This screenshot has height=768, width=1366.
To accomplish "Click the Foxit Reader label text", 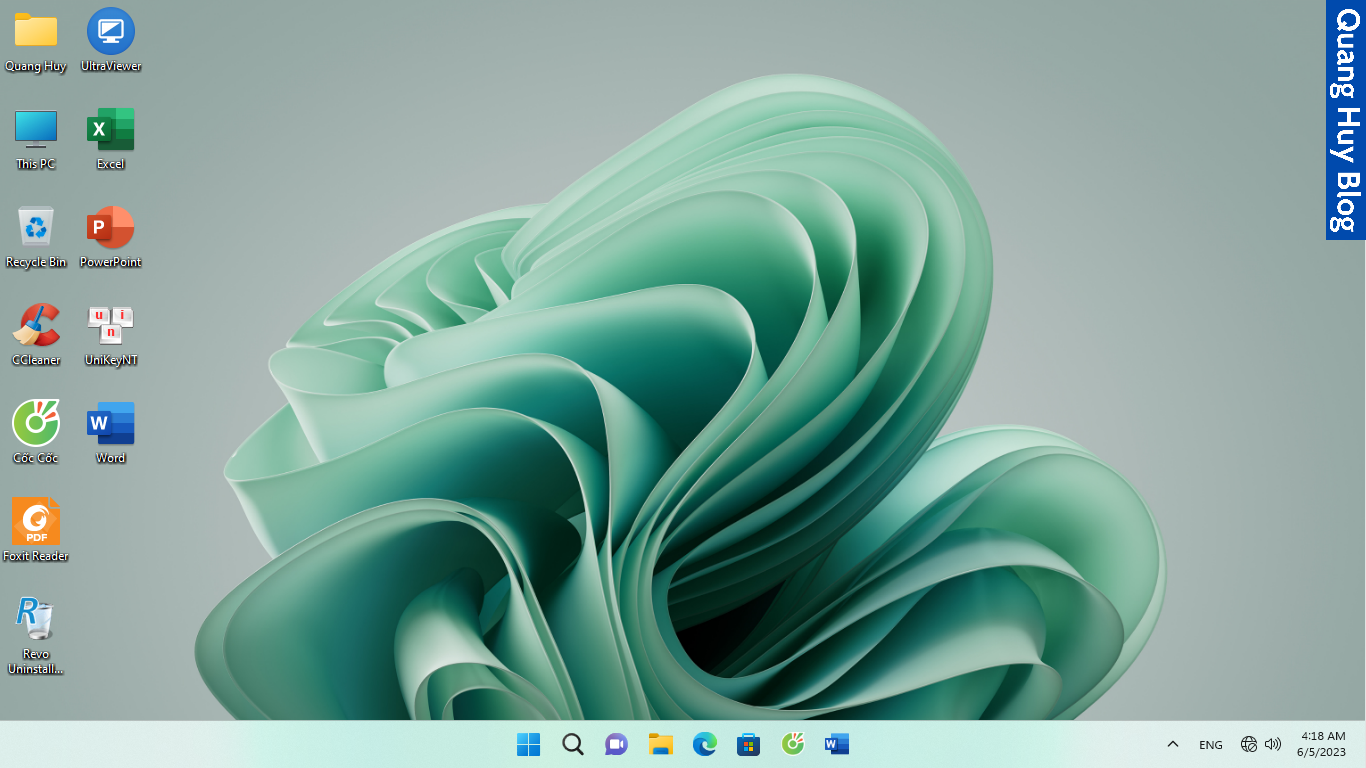I will tap(36, 556).
